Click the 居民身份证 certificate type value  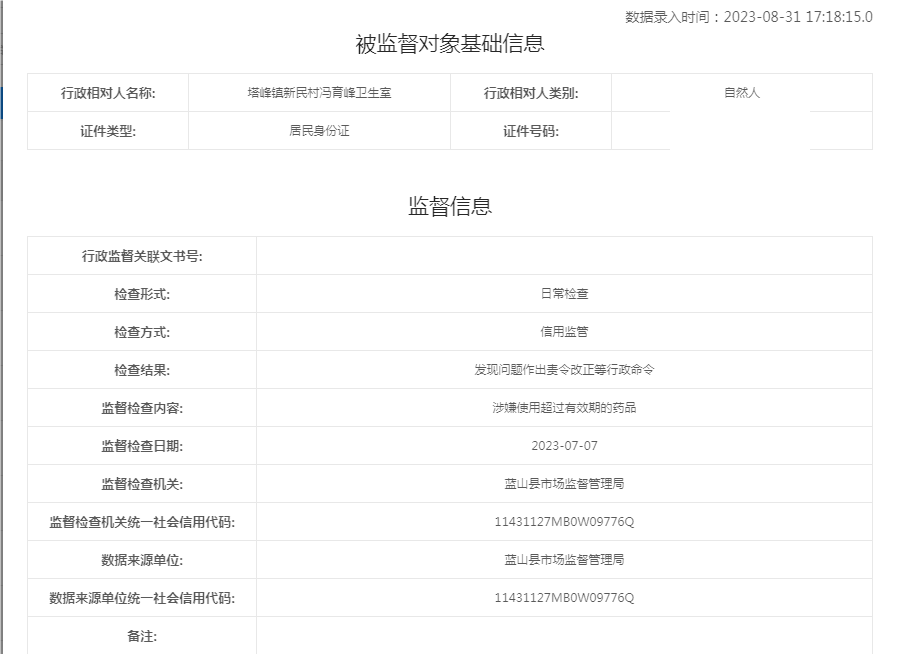point(319,131)
